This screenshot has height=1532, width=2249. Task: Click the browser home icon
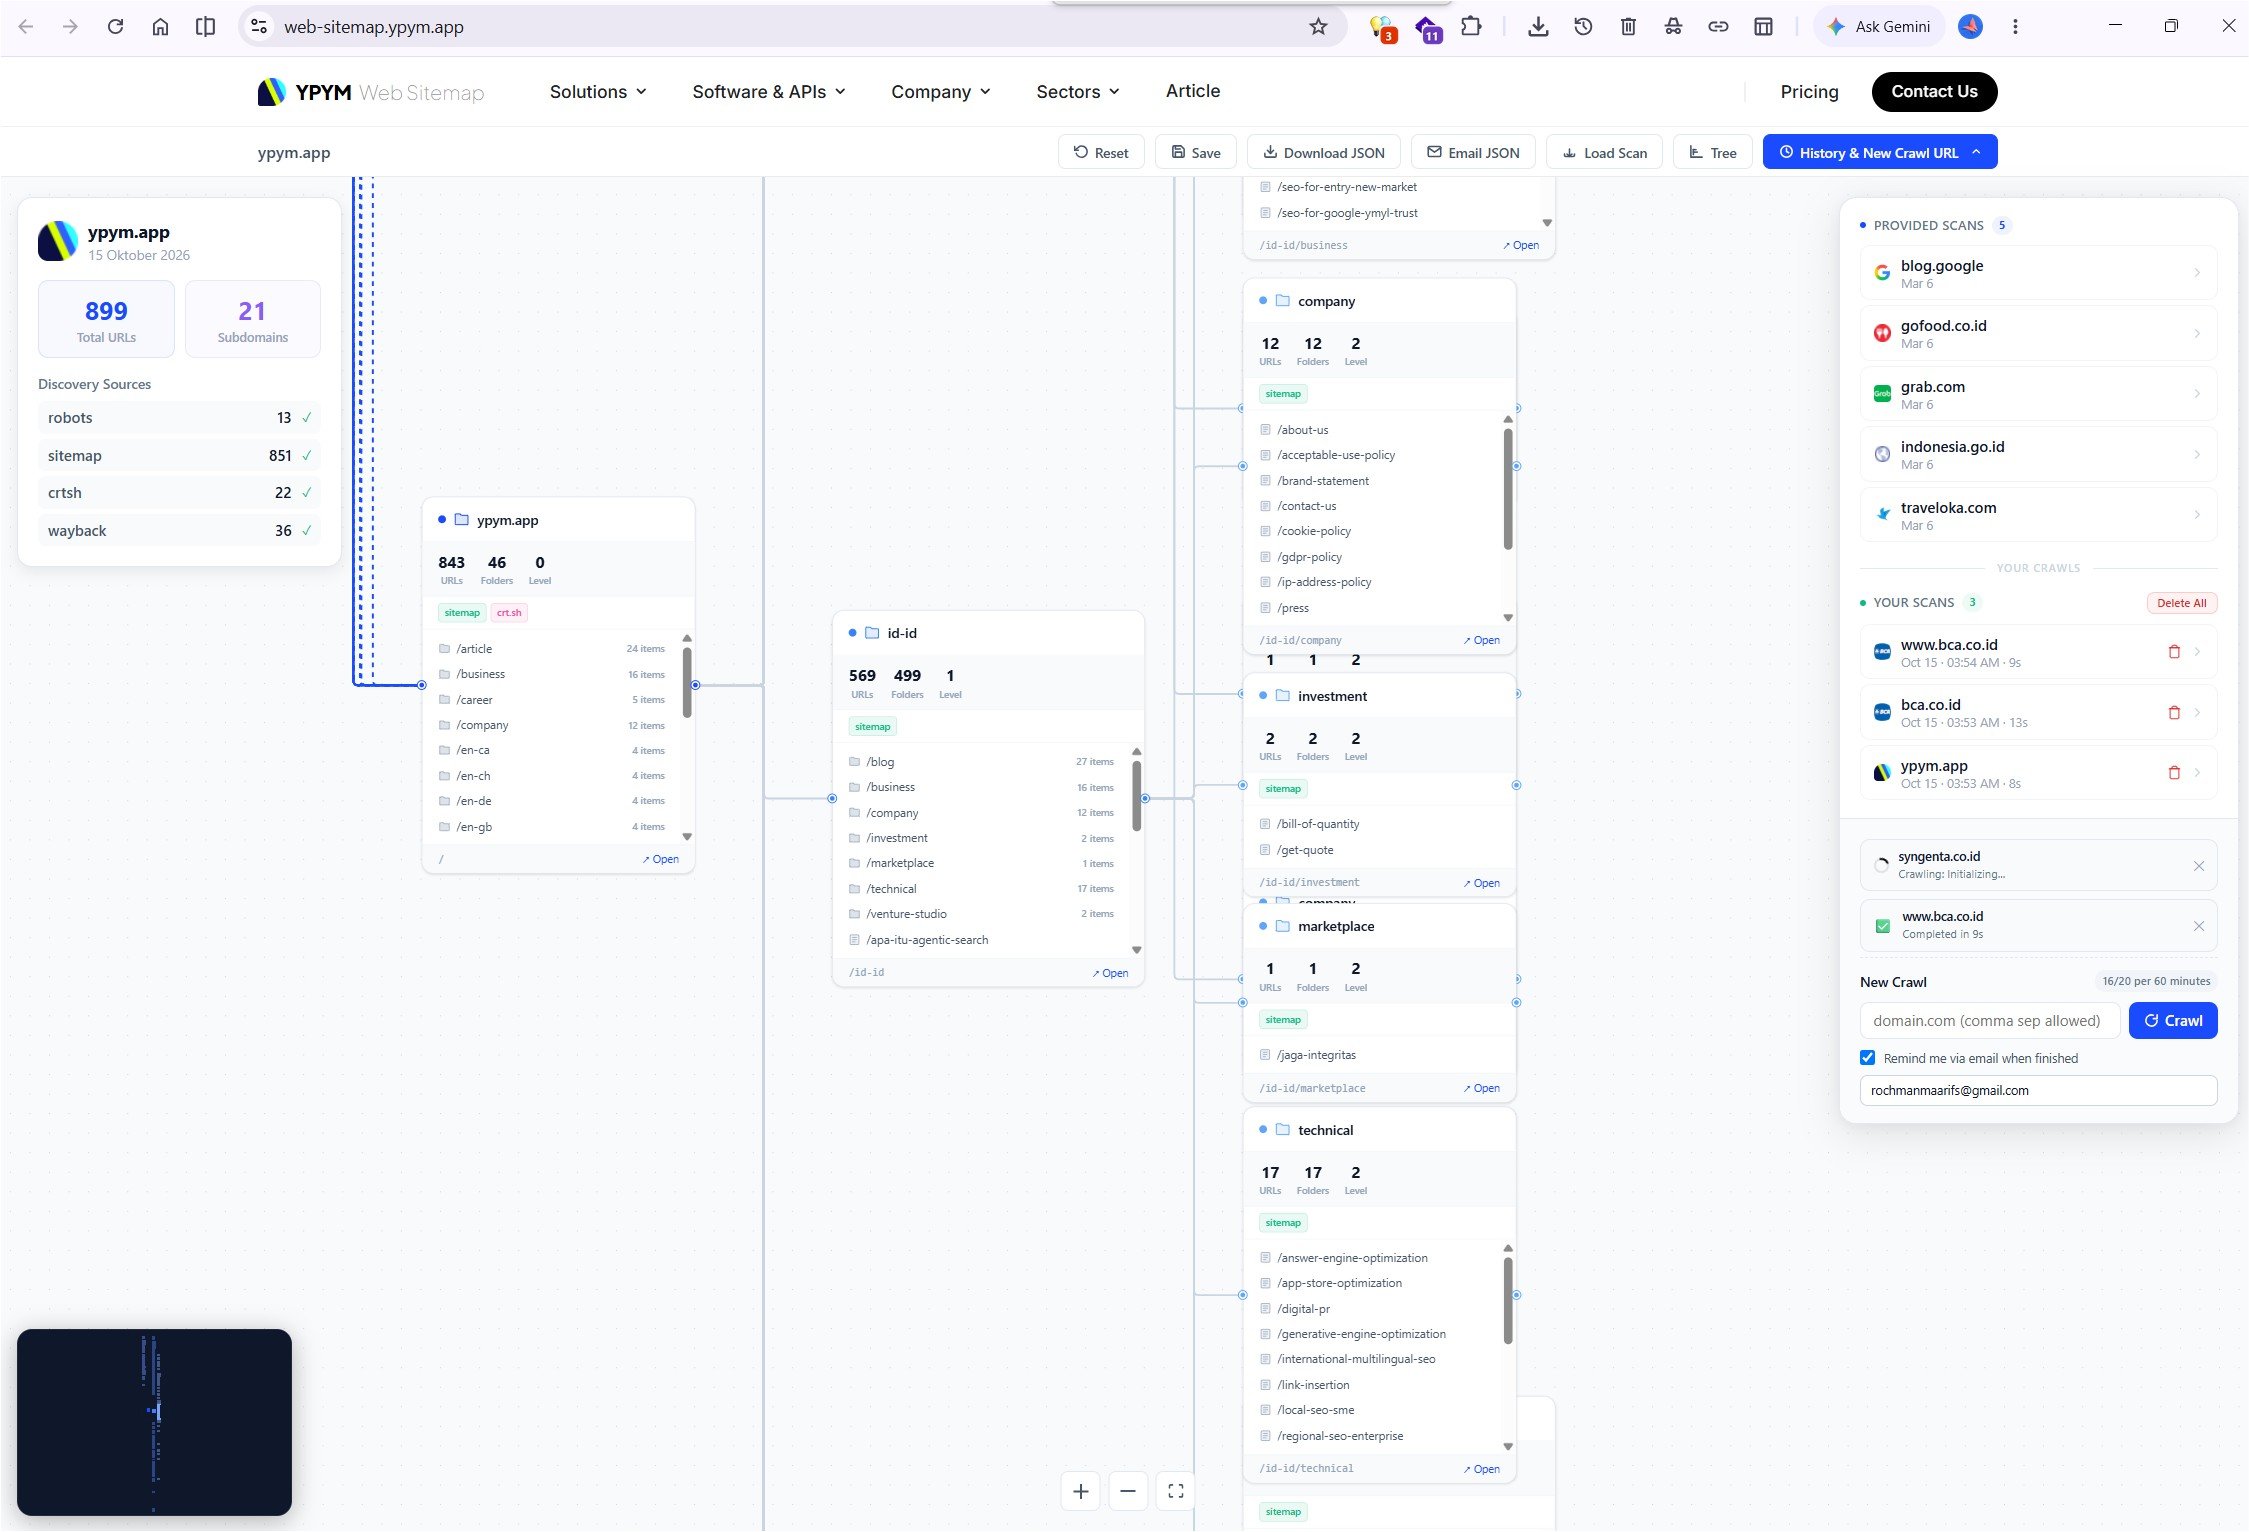[x=160, y=27]
